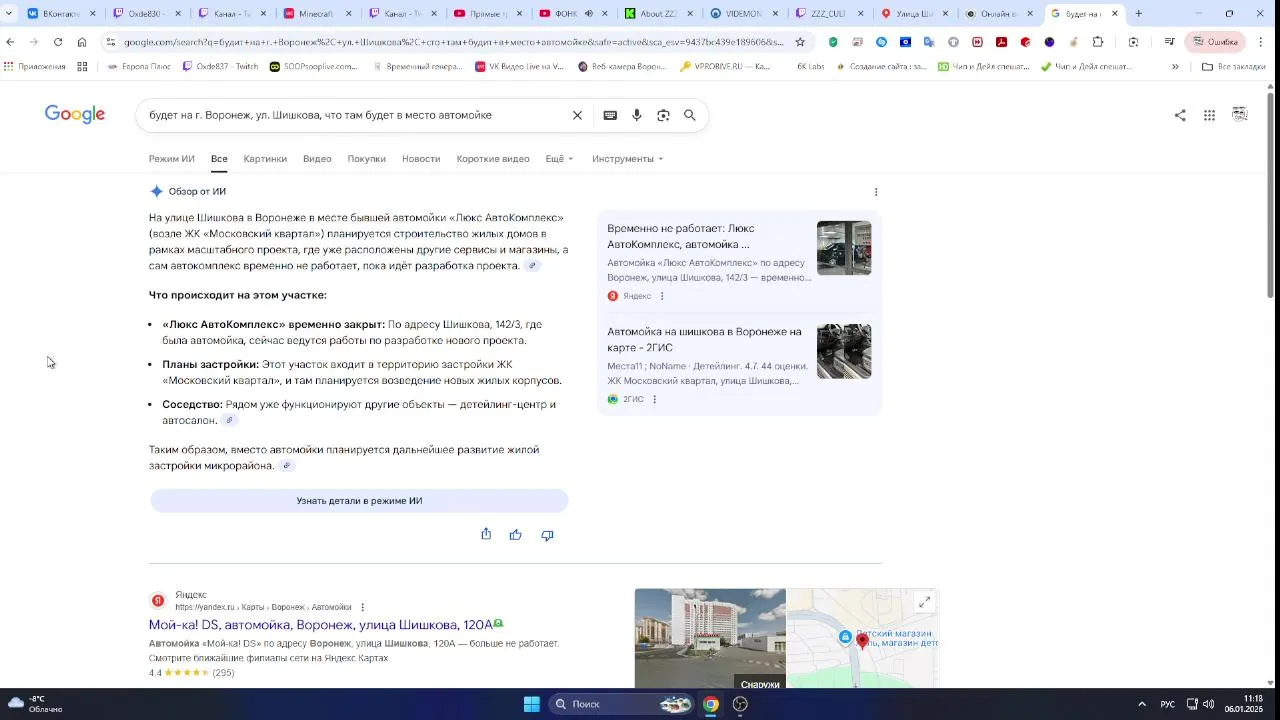
Task: Click the share icon near Google apps
Action: click(x=1180, y=115)
